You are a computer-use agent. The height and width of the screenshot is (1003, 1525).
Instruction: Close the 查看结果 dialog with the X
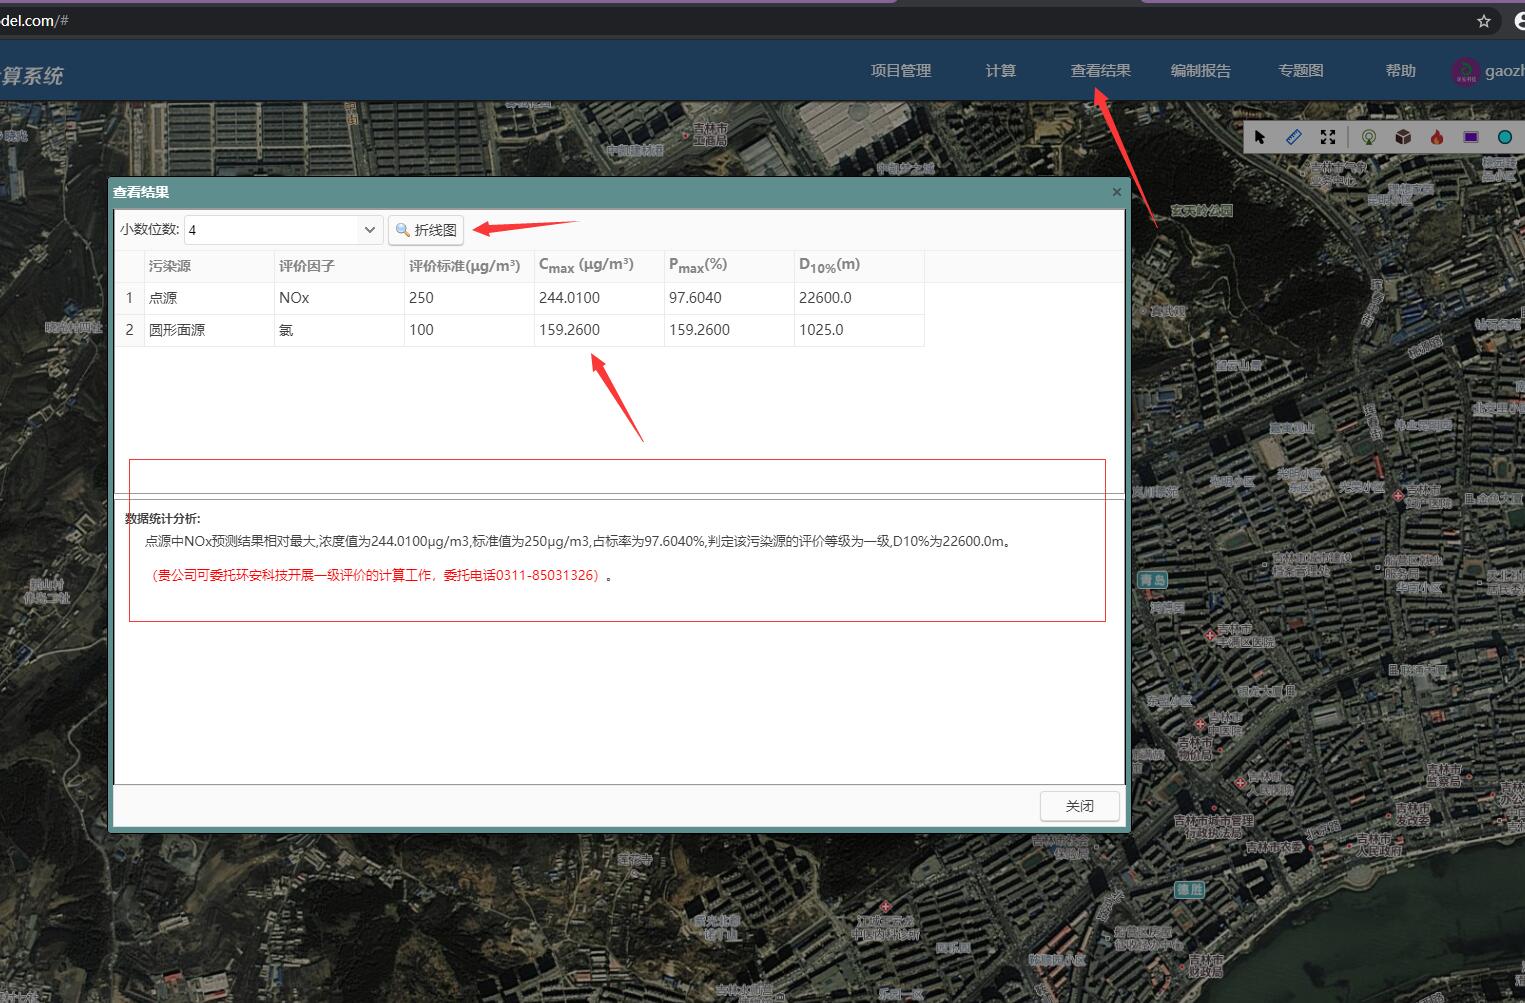coord(1117,192)
